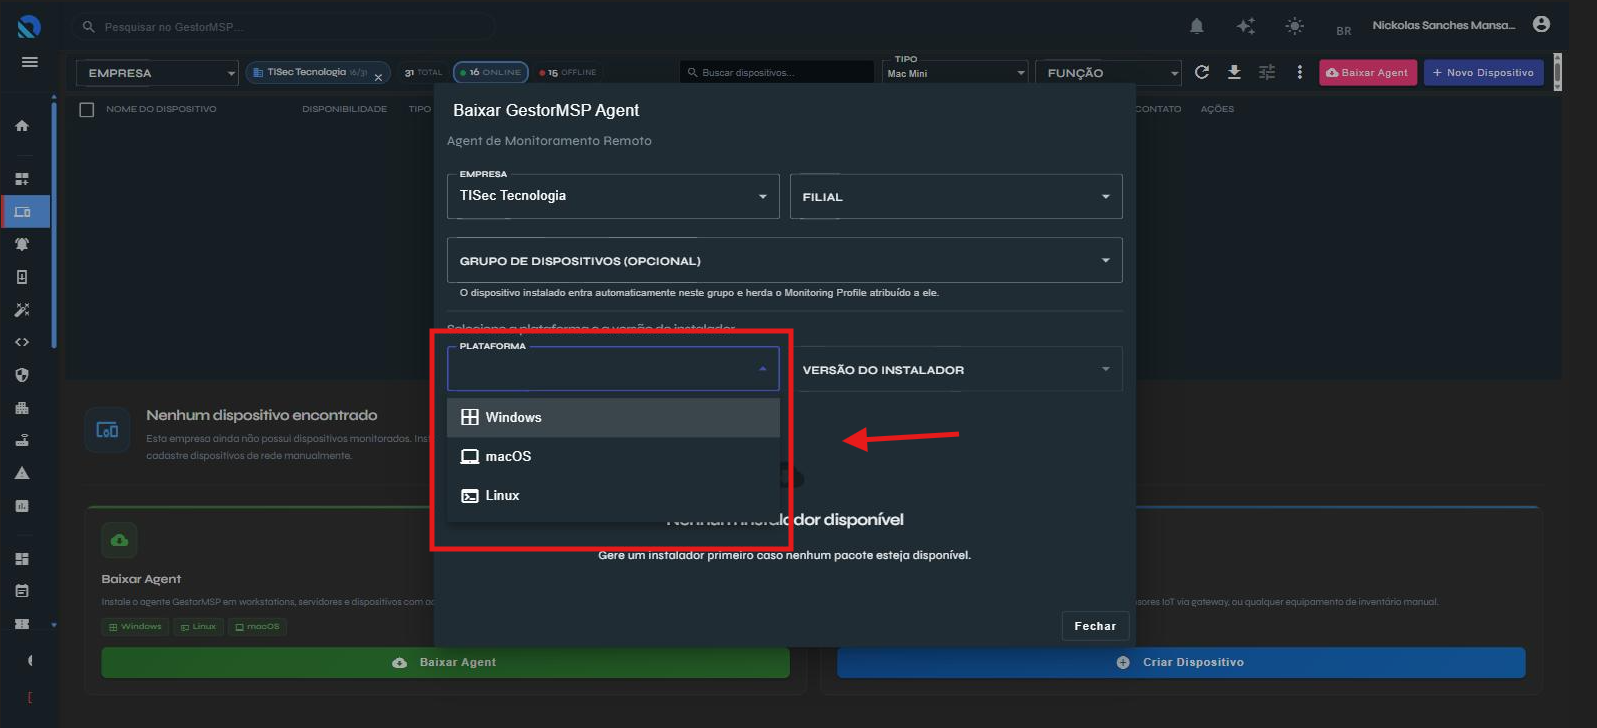Viewport: 1597px width, 728px height.
Task: Open the magic wand automation sidebar icon
Action: (22, 310)
